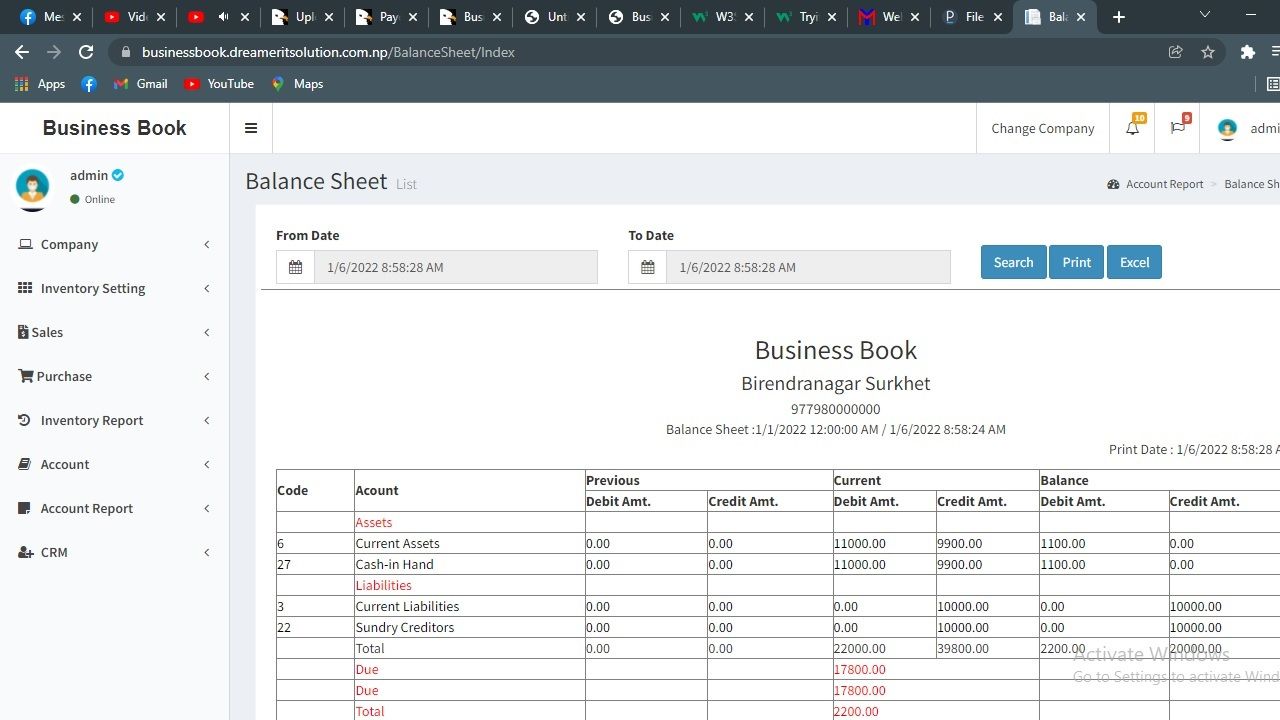Click the admin avatar in top bar
This screenshot has width=1280, height=720.
(1227, 128)
